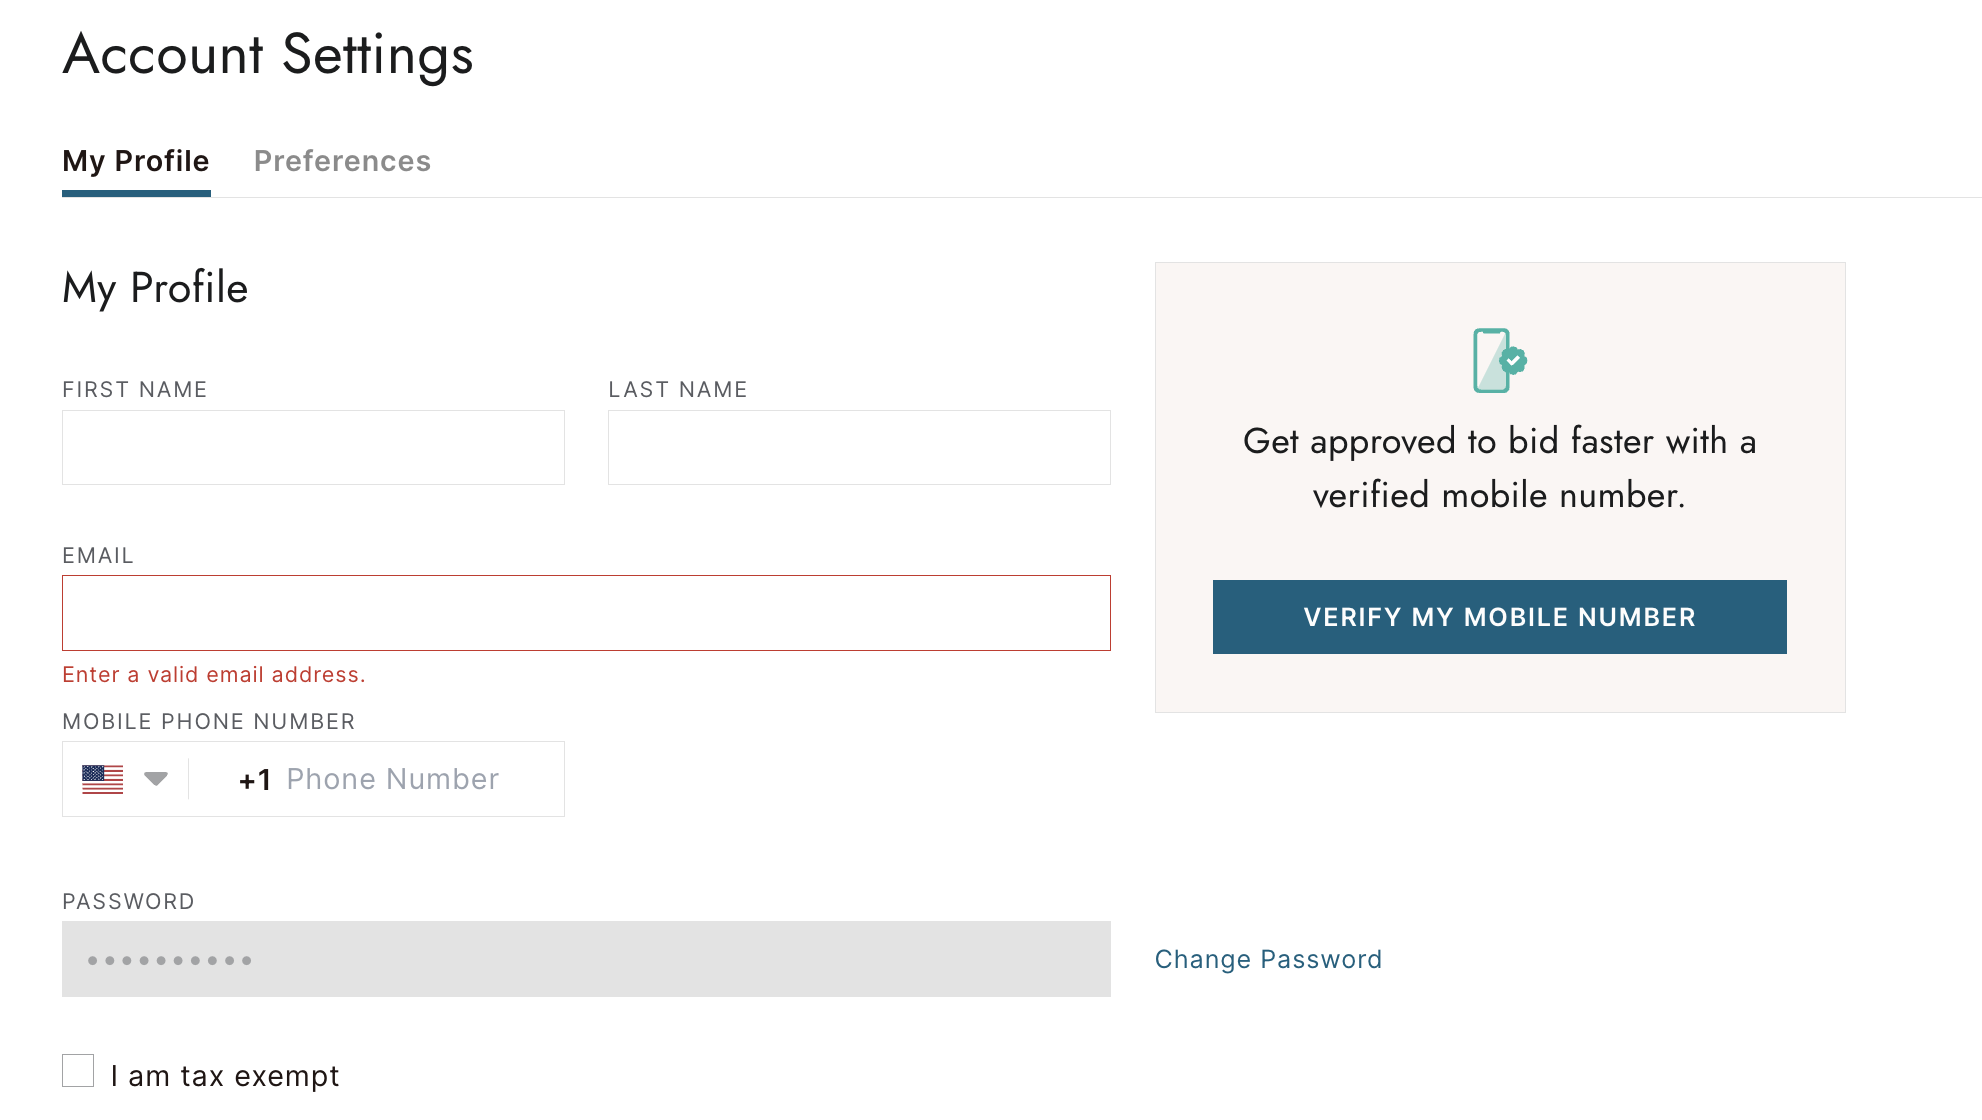
Task: Click the Verify My Mobile Number button
Action: point(1499,617)
